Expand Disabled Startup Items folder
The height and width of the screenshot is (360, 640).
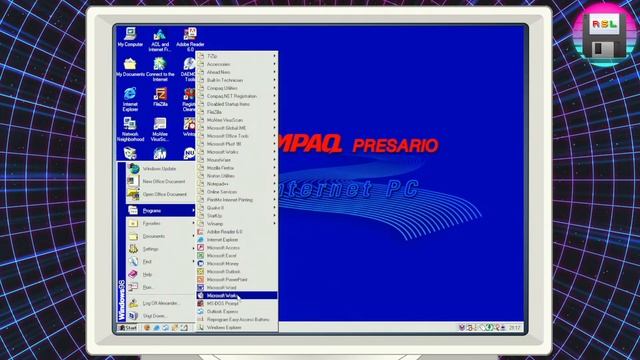237,104
